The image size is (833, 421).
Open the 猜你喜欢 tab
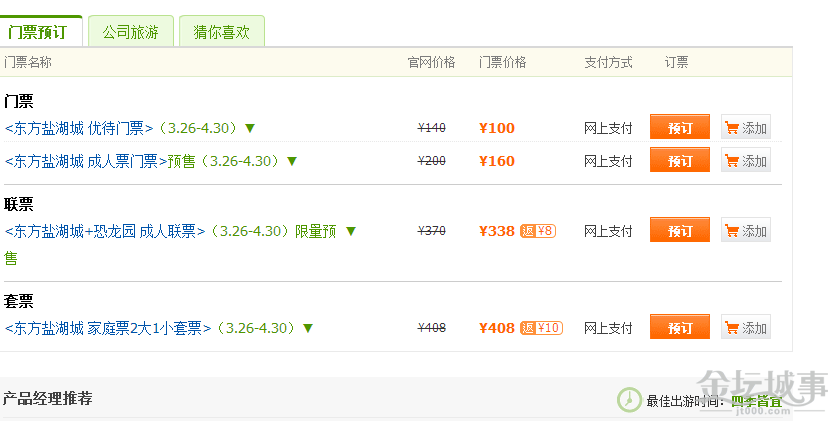pos(222,31)
